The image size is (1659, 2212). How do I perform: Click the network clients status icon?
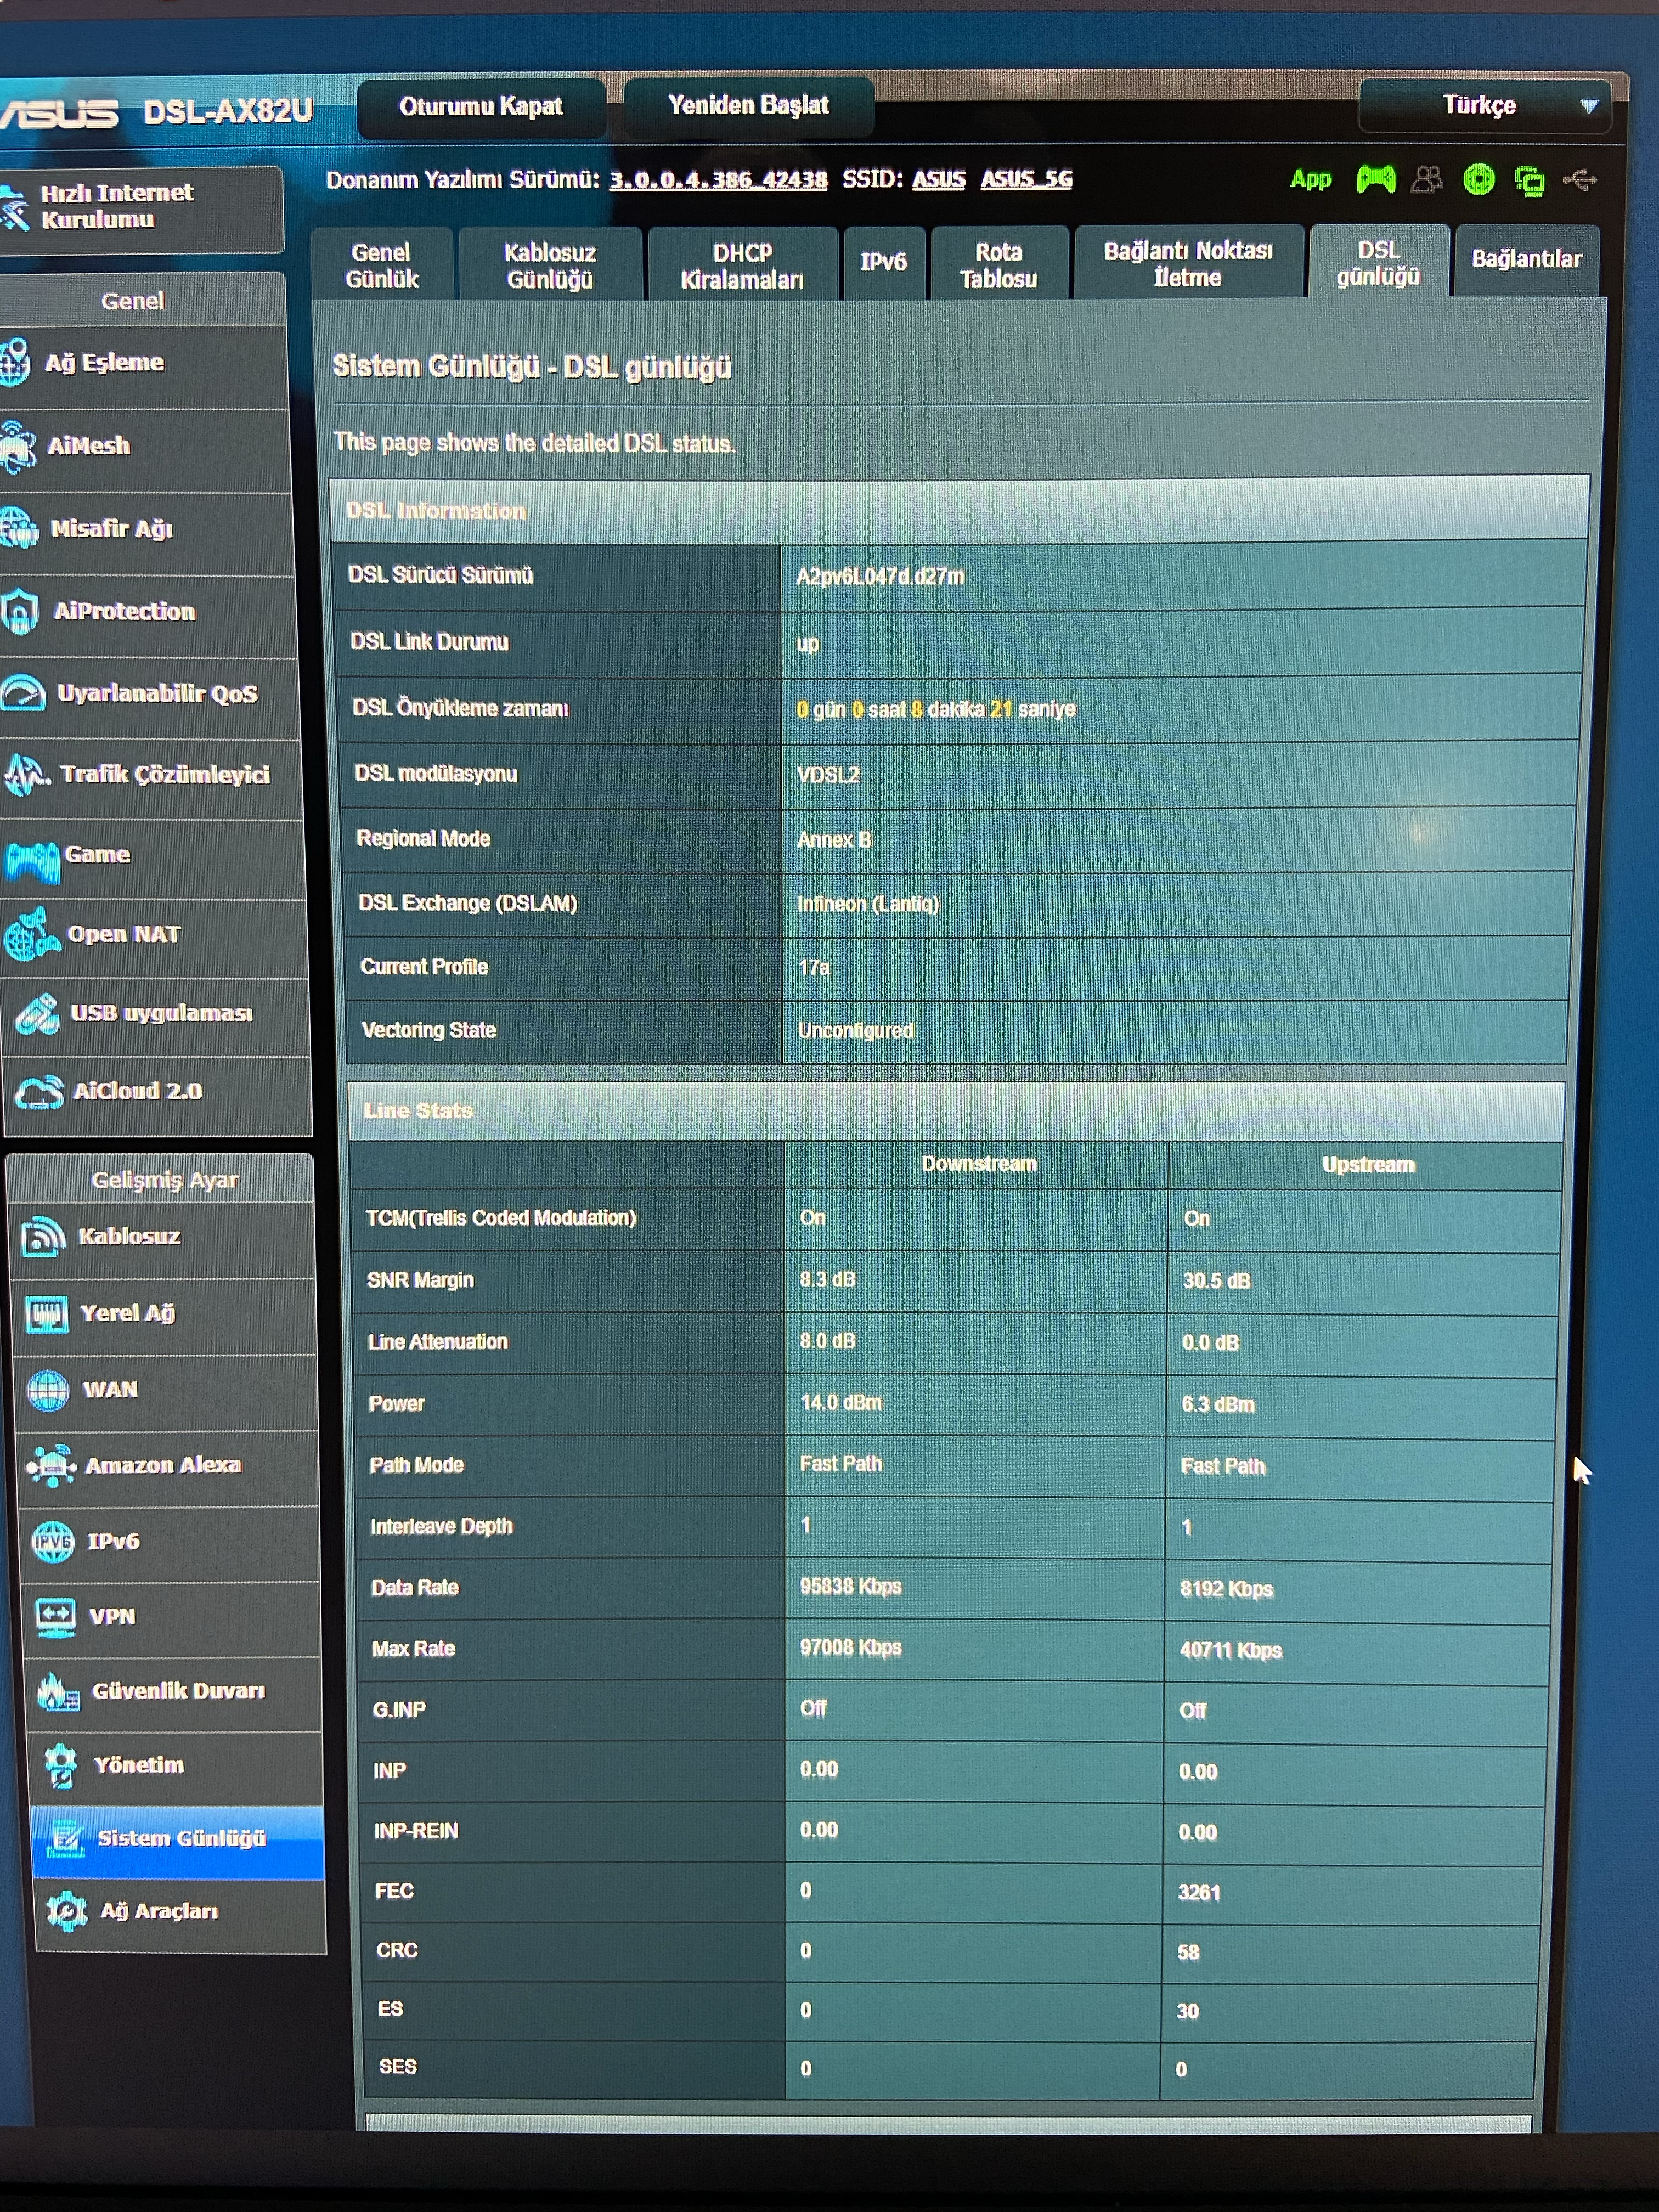(x=1529, y=181)
